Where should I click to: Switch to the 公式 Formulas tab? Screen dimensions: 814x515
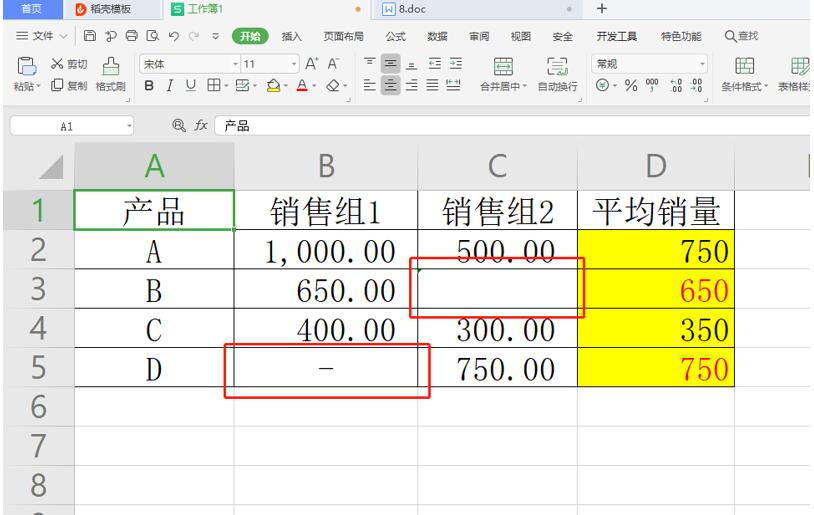tap(395, 36)
